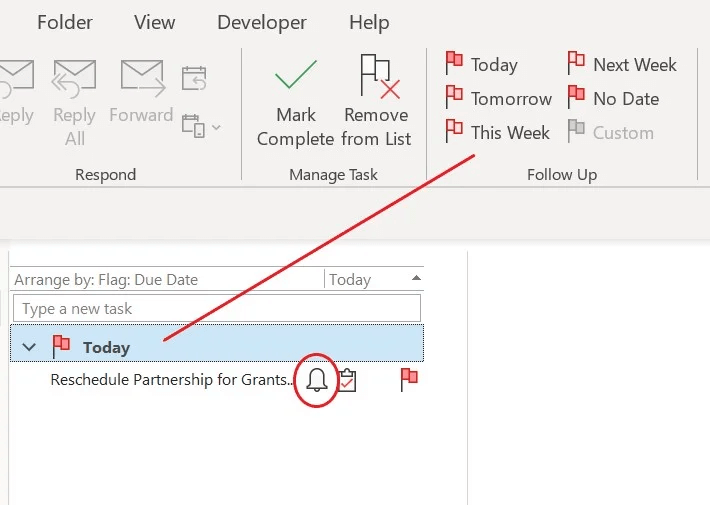710x505 pixels.
Task: Click the task clipboard checkmark icon
Action: tap(347, 380)
